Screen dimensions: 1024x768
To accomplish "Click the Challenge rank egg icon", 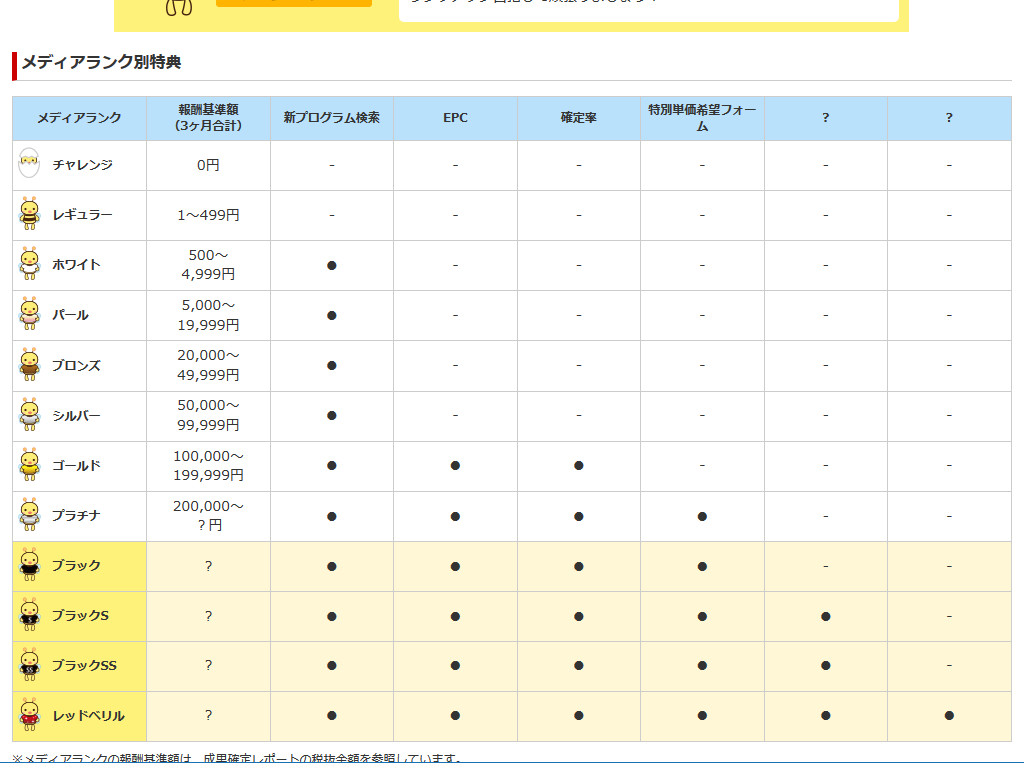I will click(x=29, y=163).
